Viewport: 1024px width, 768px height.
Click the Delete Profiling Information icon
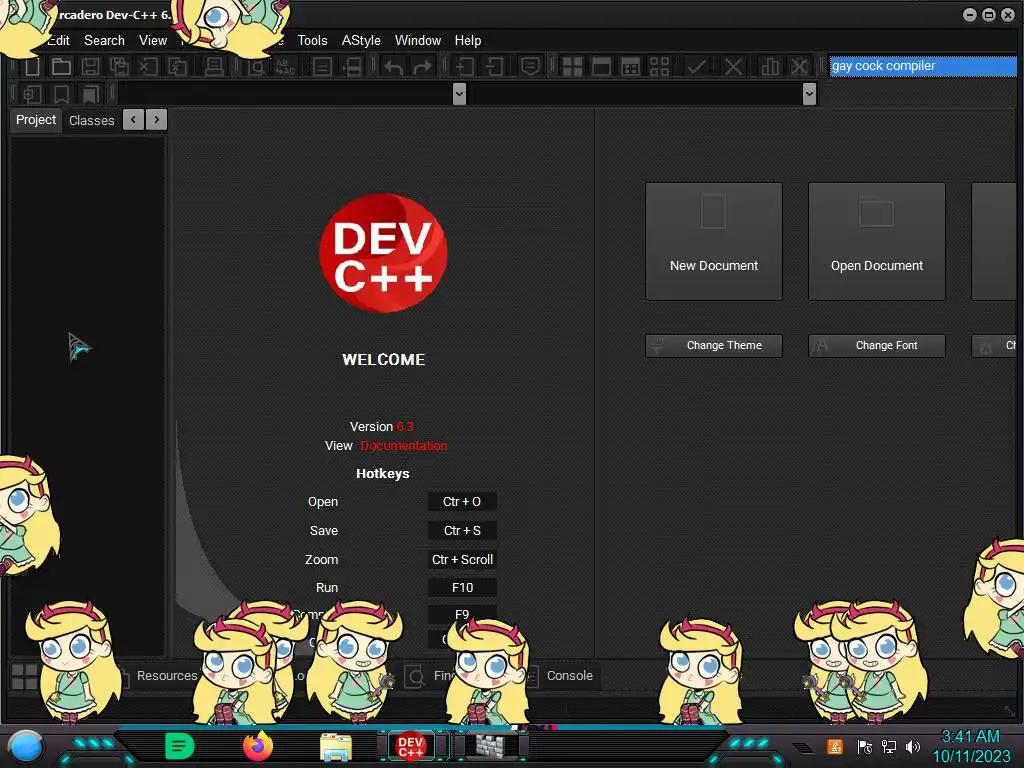799,66
